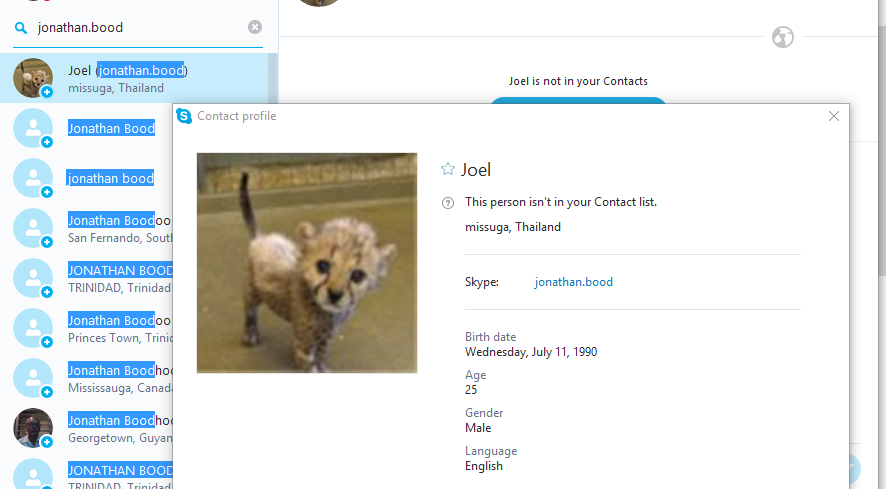Open the jonathan.bood Skype name link
886x489 pixels.
pyautogui.click(x=574, y=282)
